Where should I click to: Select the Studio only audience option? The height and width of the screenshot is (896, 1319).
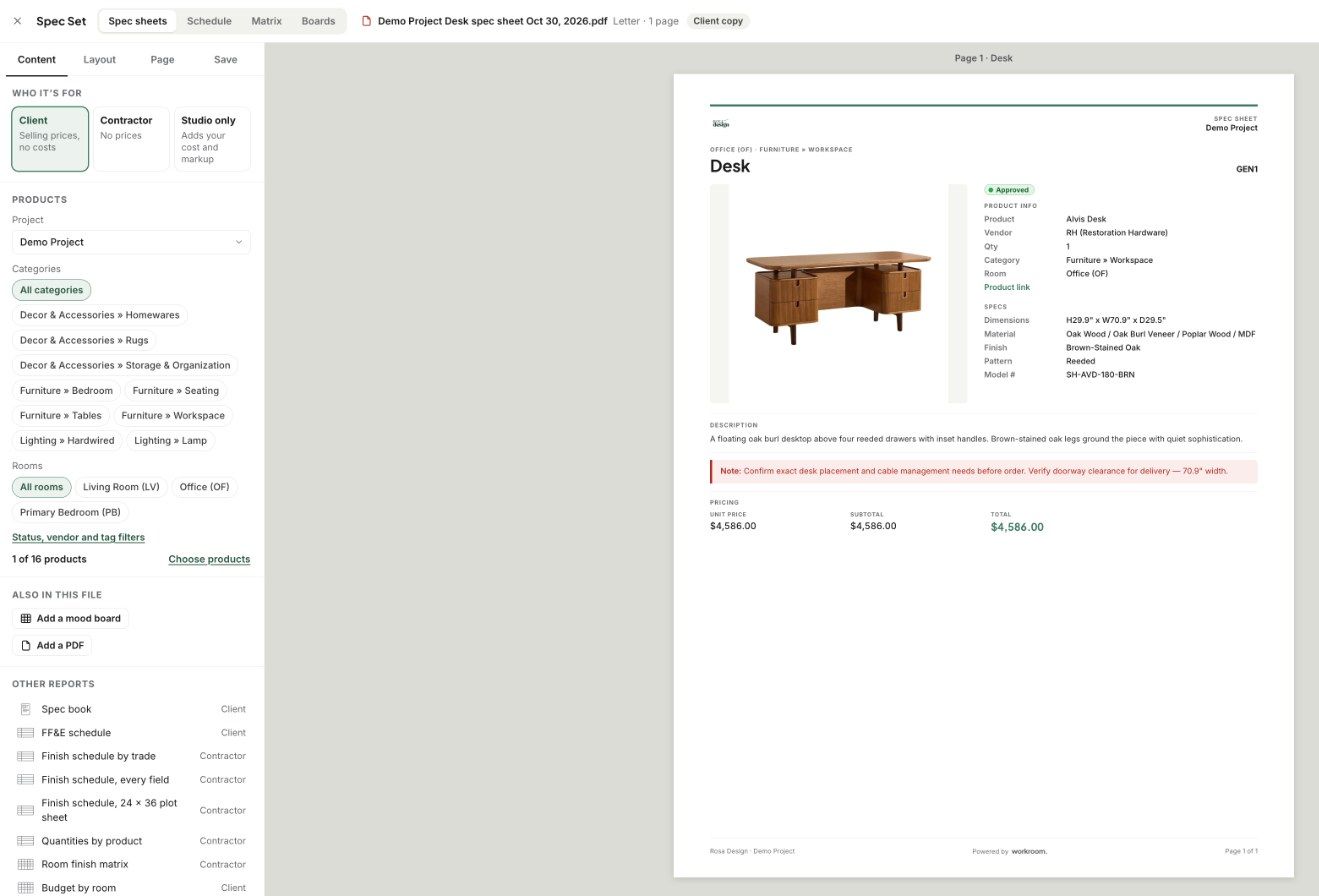point(212,139)
